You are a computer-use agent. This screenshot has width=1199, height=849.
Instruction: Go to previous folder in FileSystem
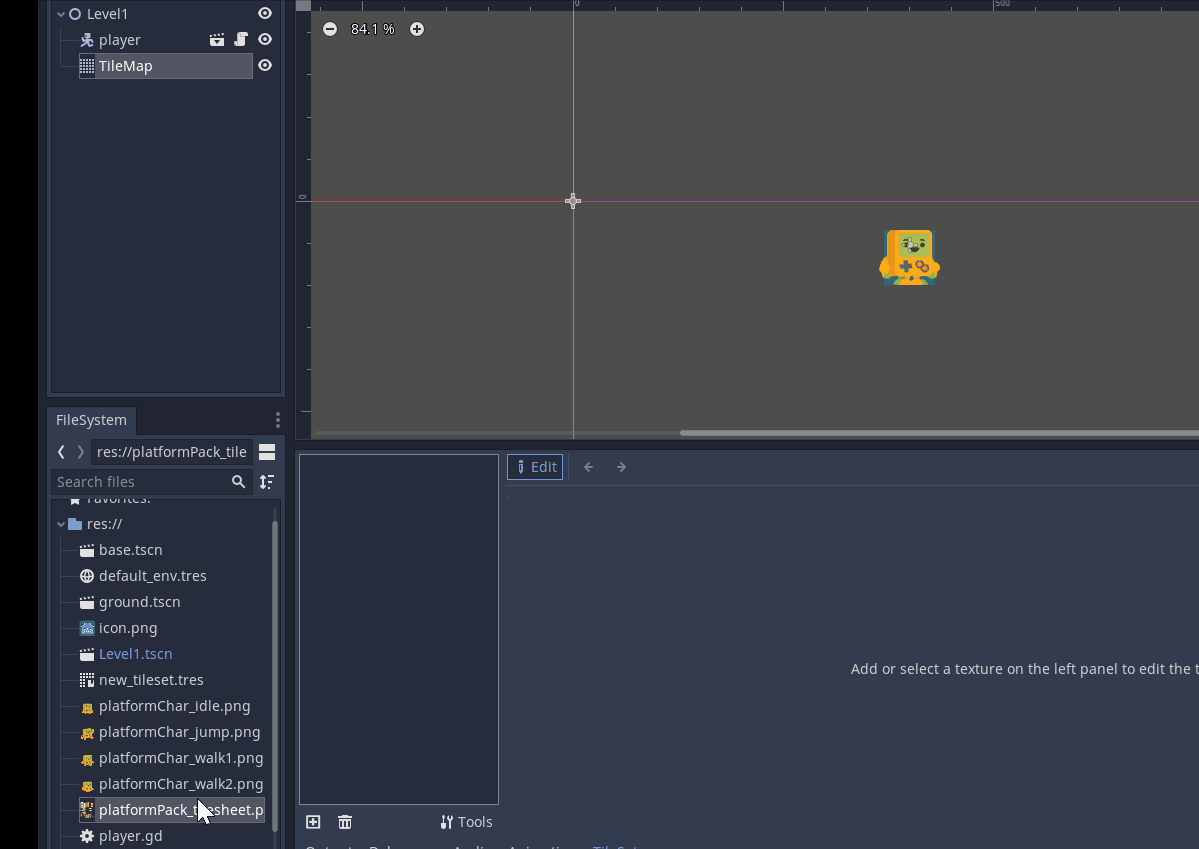click(x=61, y=452)
